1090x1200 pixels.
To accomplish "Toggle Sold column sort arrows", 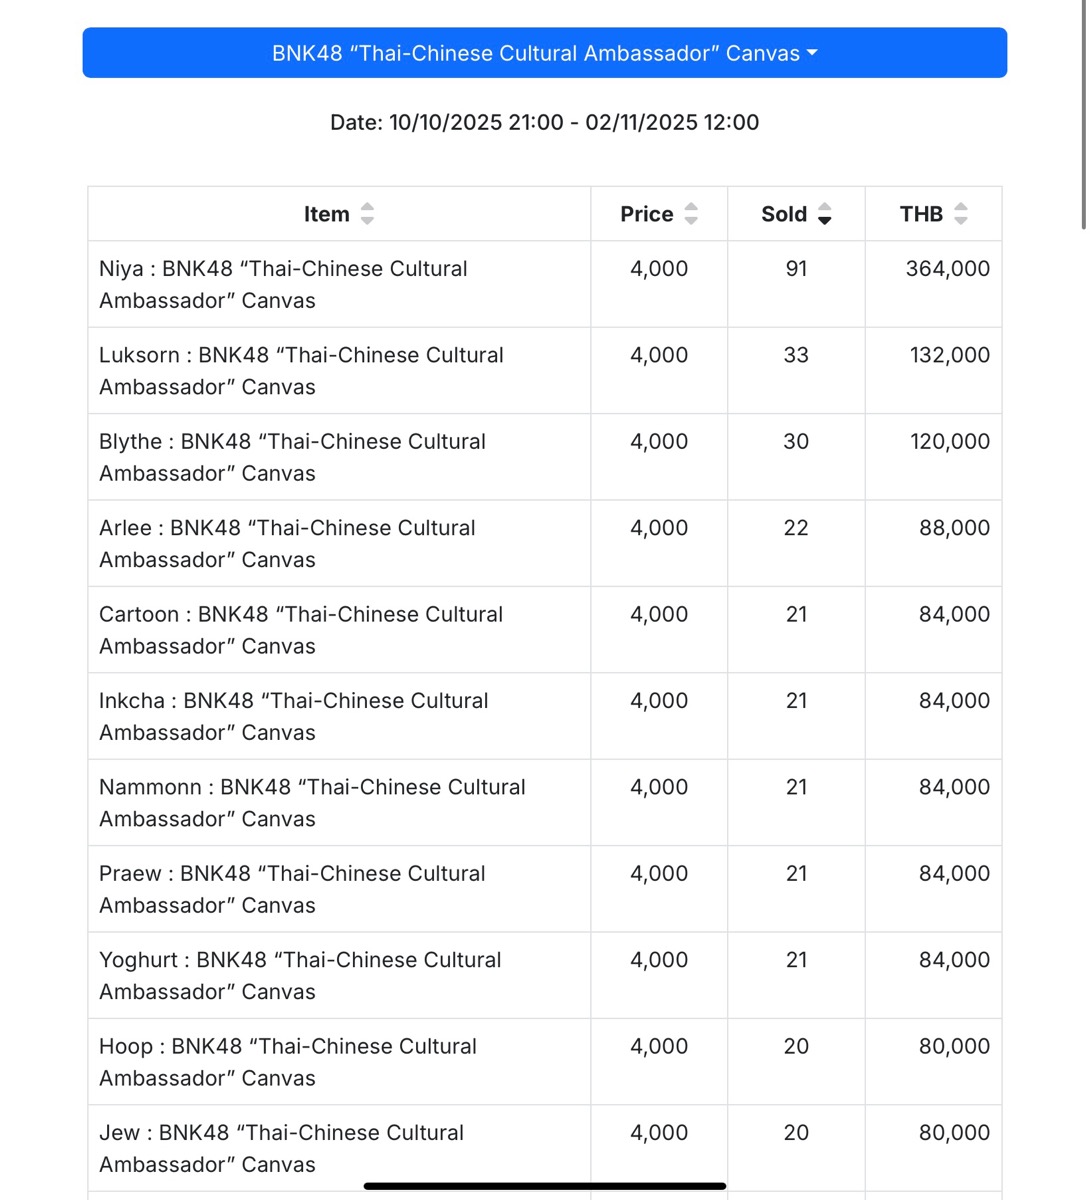I will (x=825, y=214).
